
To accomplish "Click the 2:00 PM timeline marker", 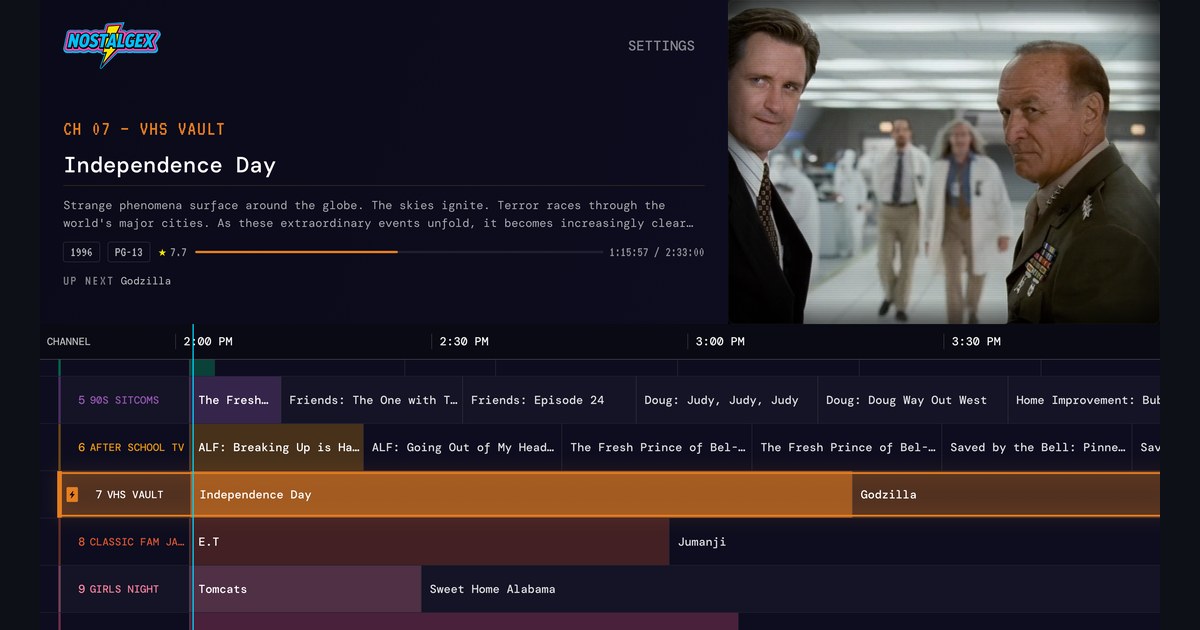I will pyautogui.click(x=208, y=342).
